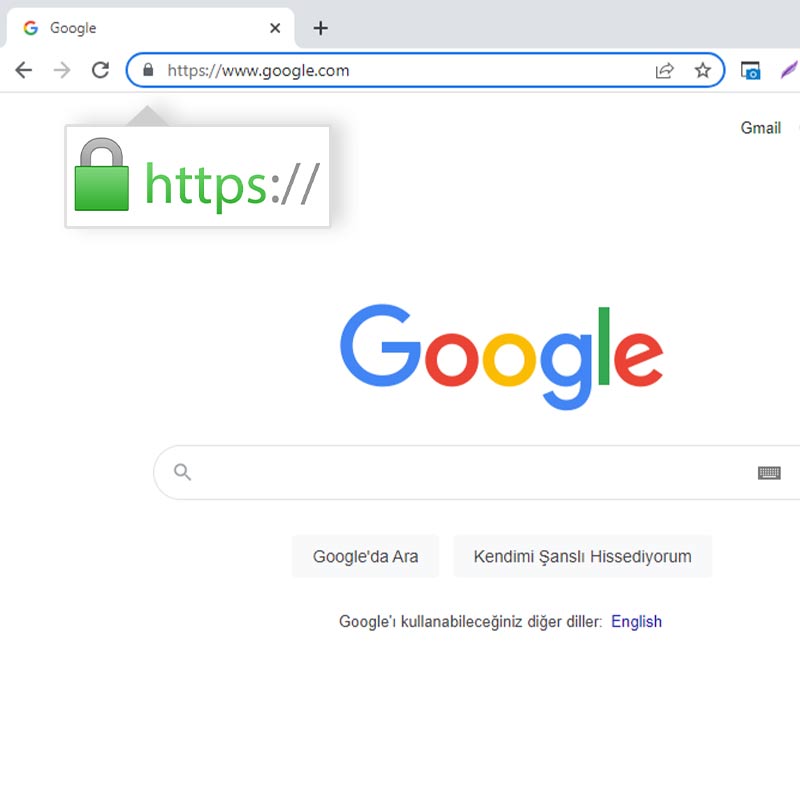Open the screenshot extension icon
This screenshot has width=800, height=800.
(751, 70)
